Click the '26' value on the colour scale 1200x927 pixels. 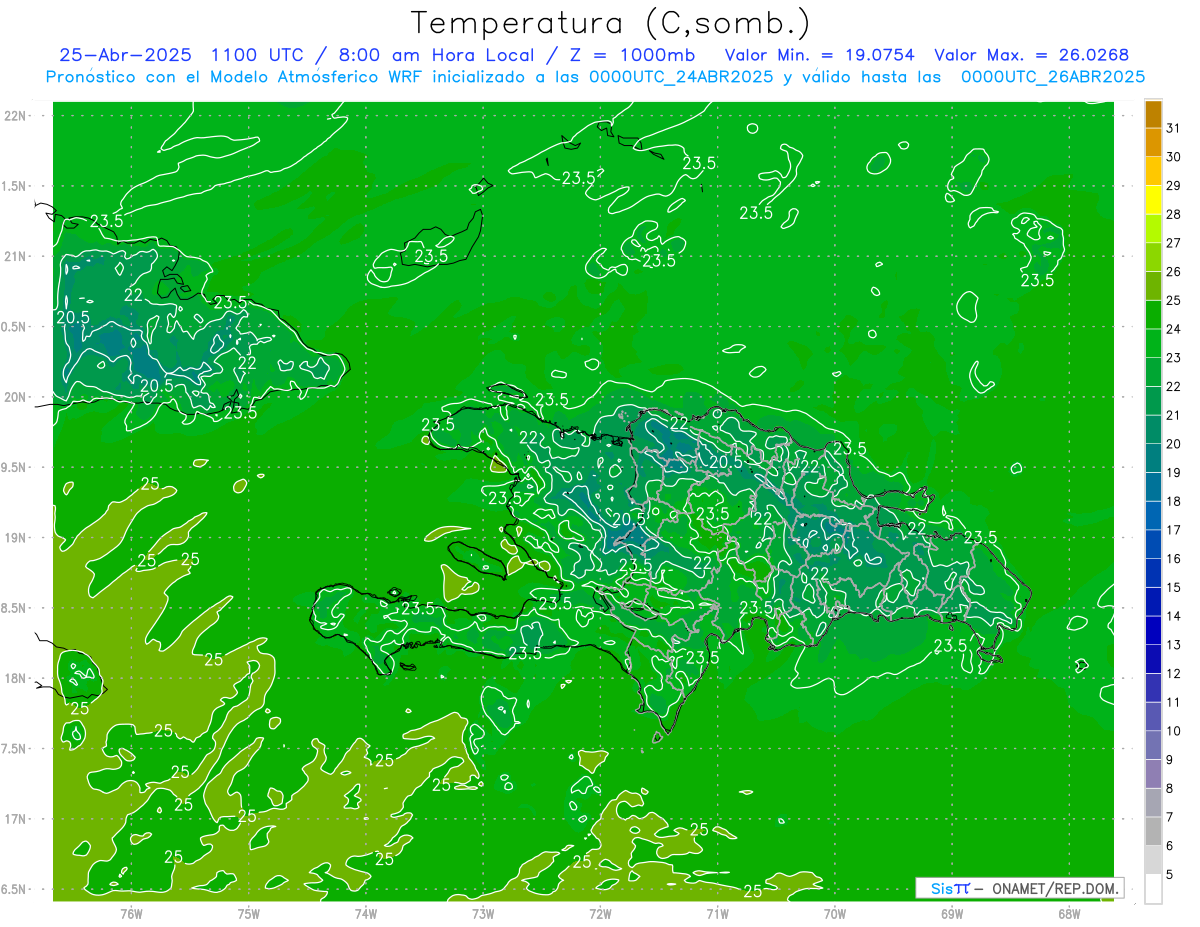click(1174, 272)
